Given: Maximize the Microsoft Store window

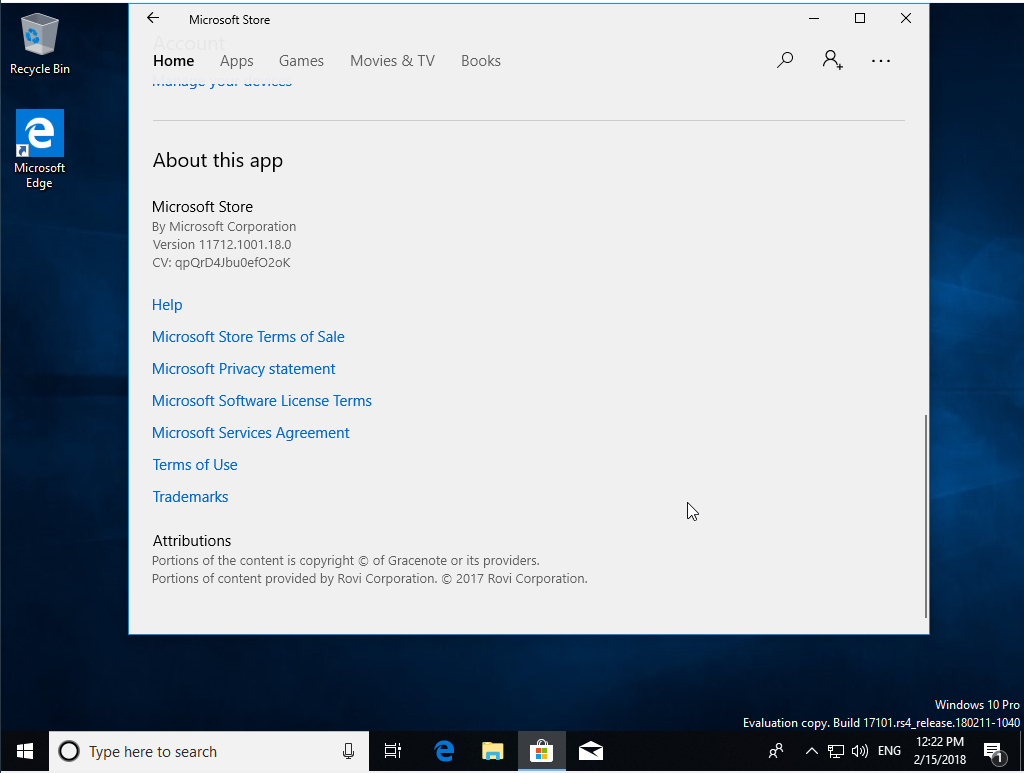Looking at the screenshot, I should click(859, 18).
